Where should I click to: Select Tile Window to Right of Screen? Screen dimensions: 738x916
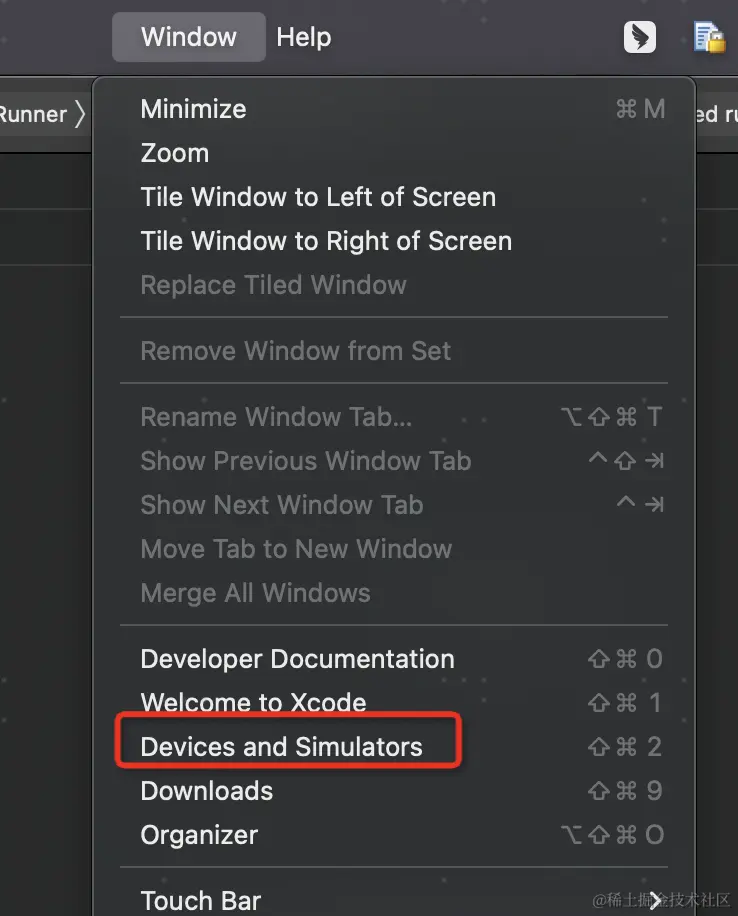[326, 241]
